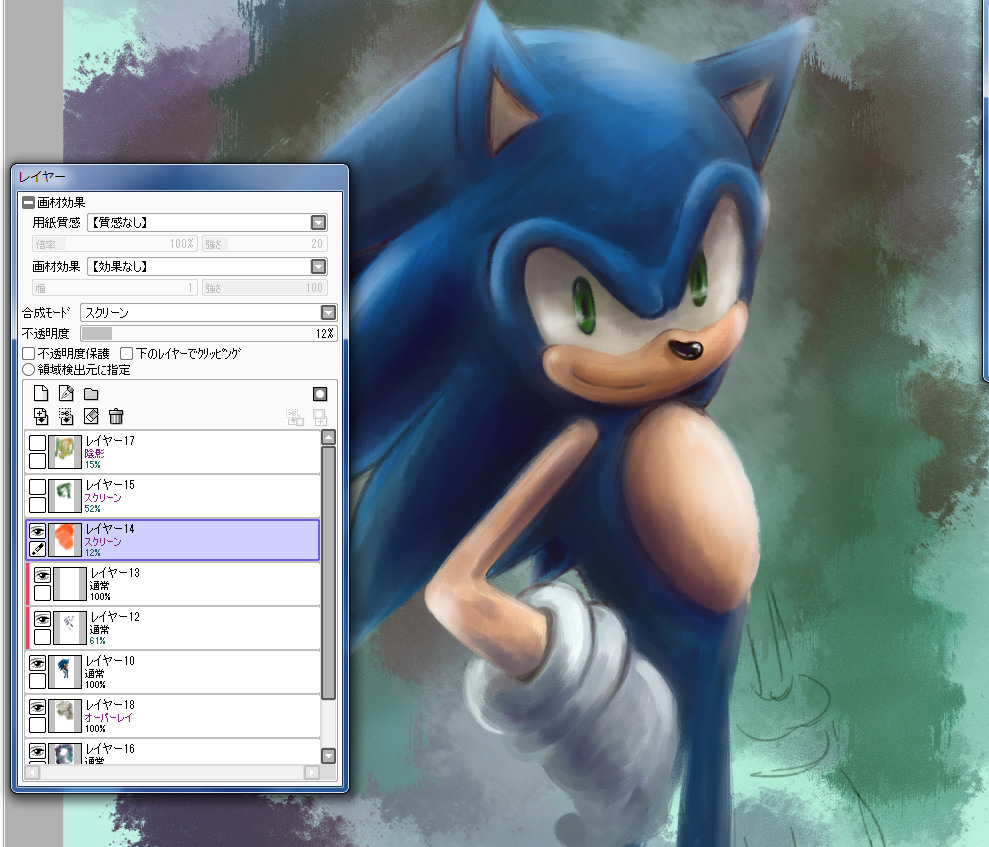Viewport: 989px width, 847px height.
Task: Click the layer list scroll-up arrow
Action: 328,438
